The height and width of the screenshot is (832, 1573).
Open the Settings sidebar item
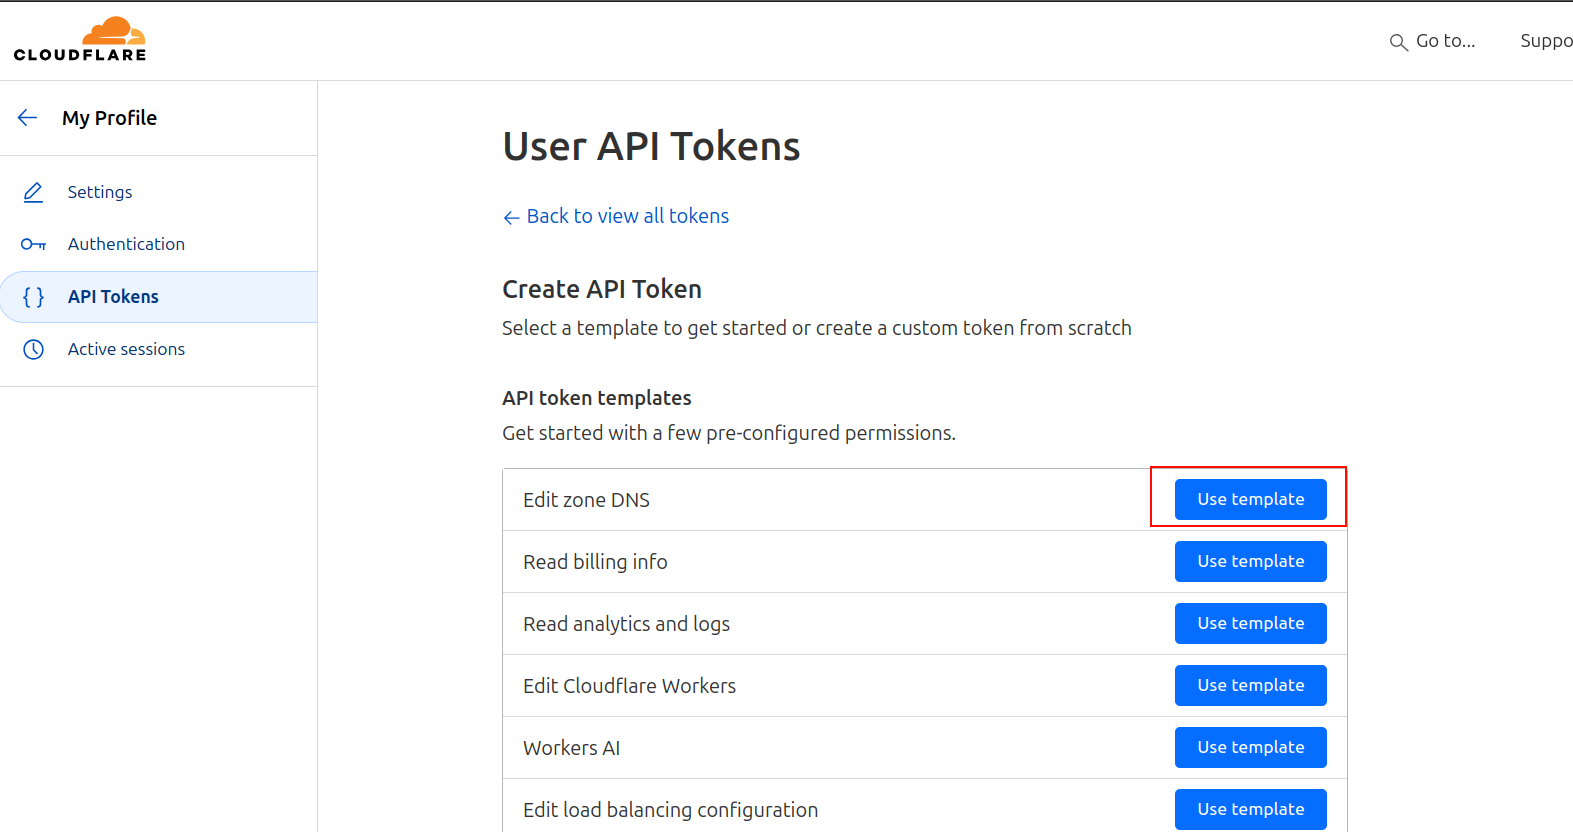[100, 192]
